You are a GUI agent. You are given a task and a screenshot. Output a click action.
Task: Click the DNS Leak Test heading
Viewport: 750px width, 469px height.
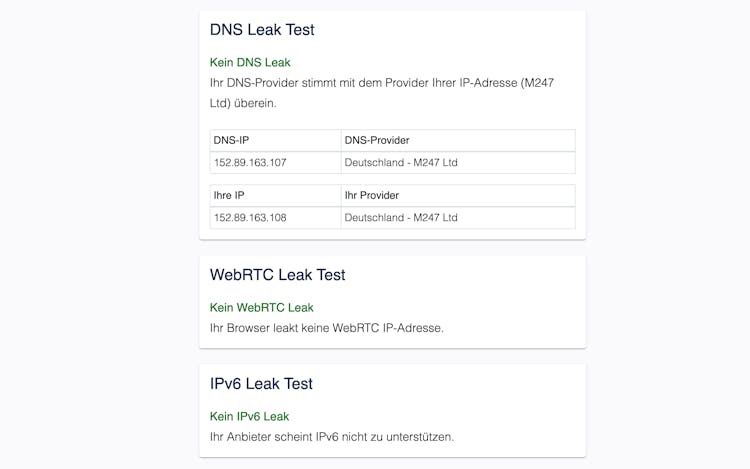click(262, 30)
